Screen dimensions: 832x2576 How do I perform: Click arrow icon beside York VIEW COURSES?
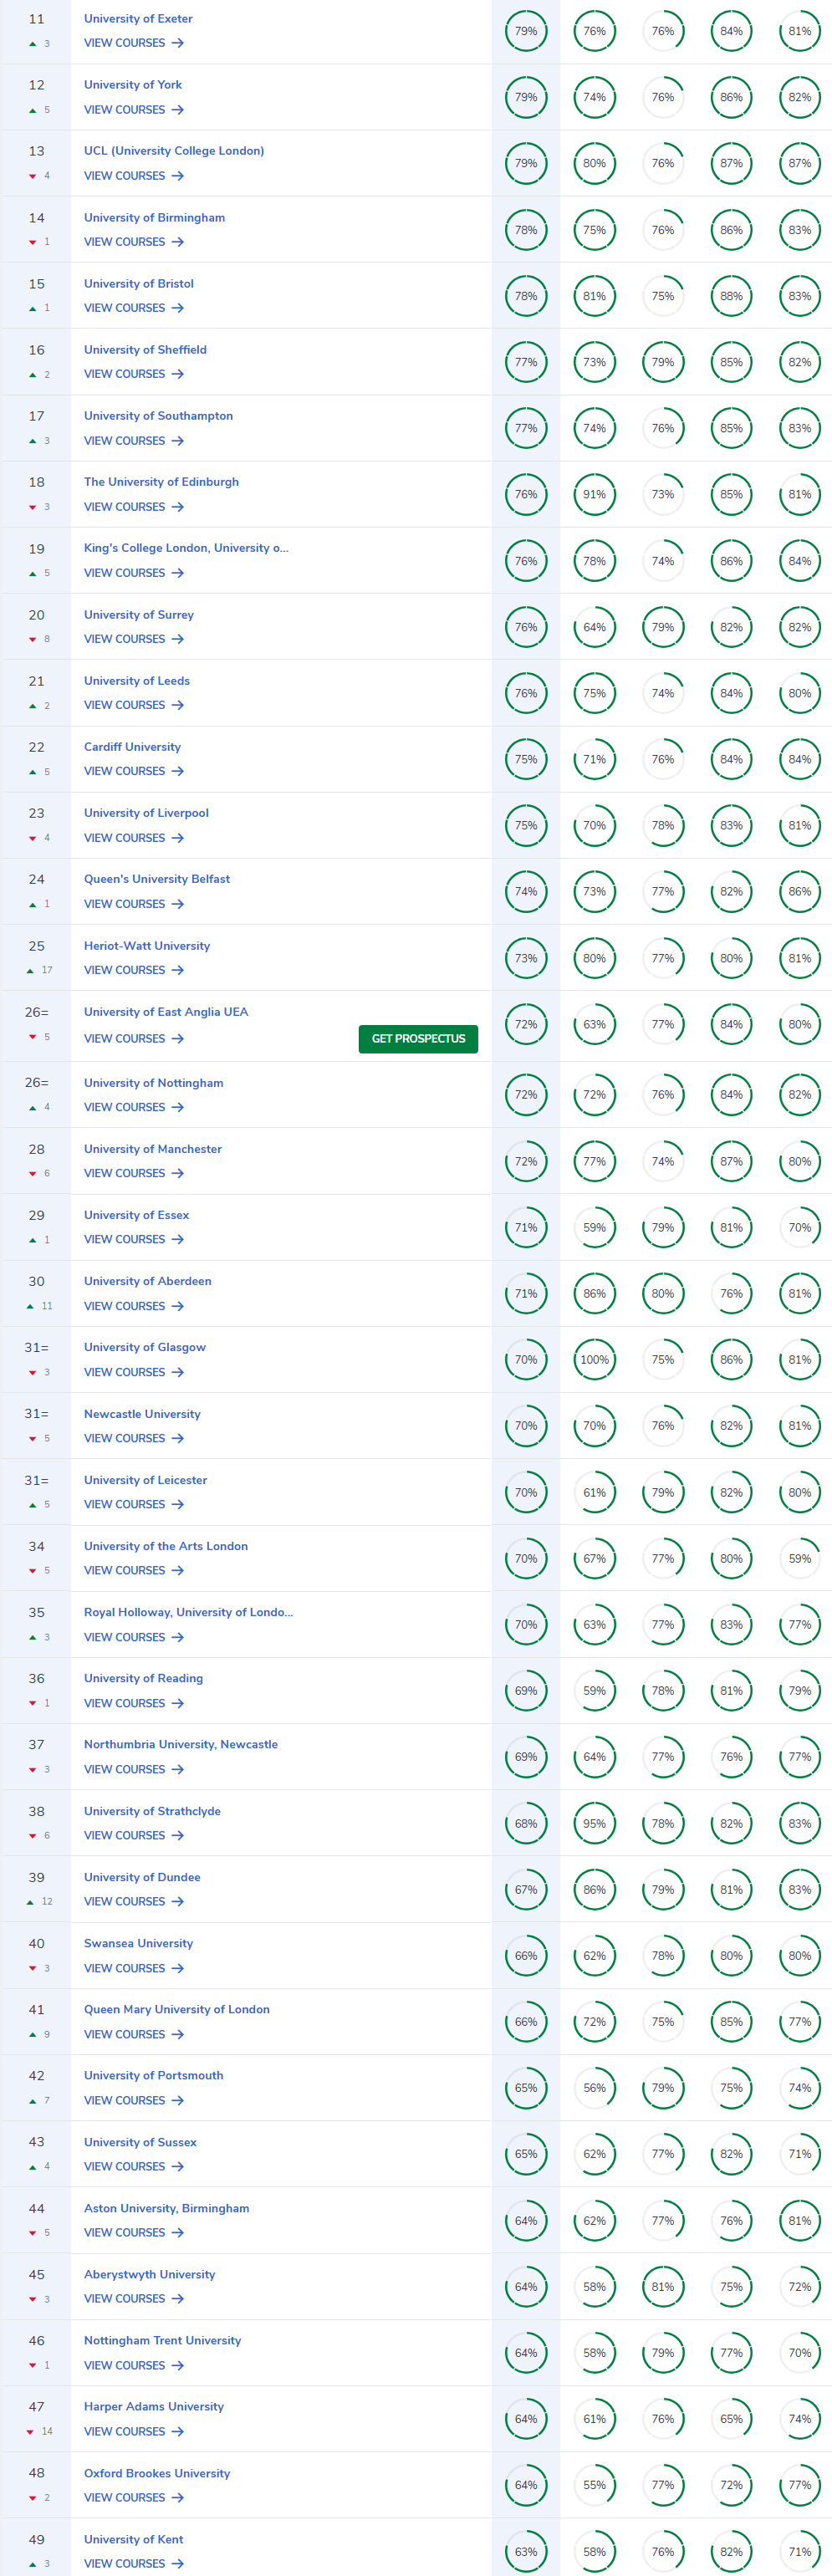177,110
